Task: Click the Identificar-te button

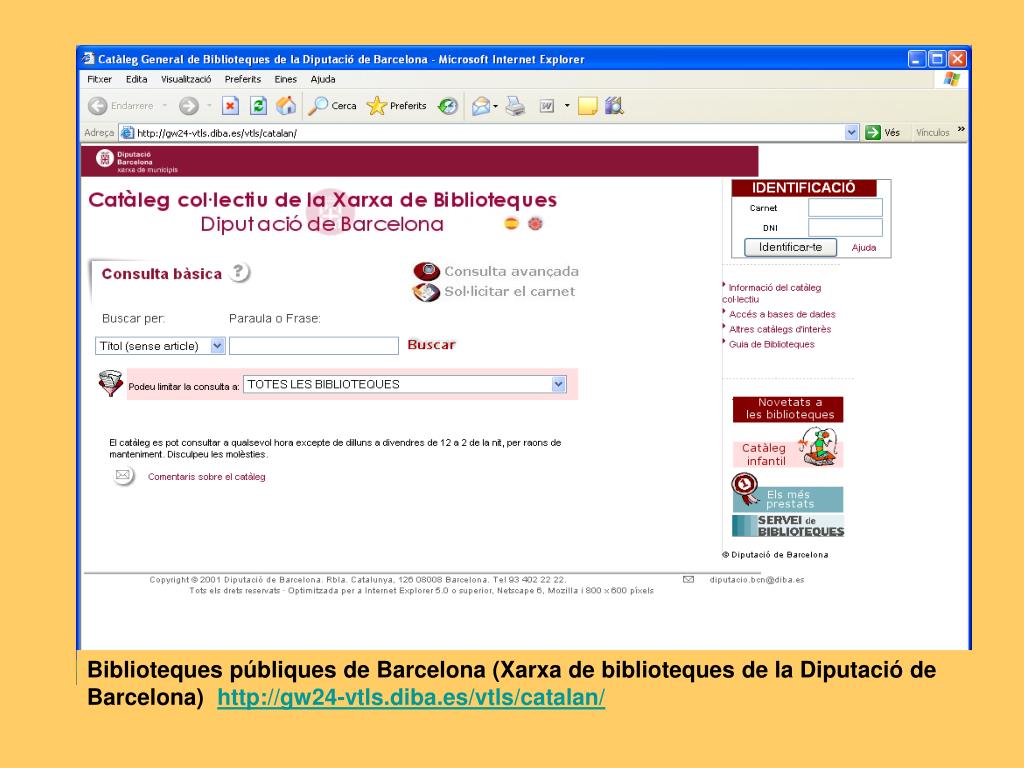Action: click(790, 247)
